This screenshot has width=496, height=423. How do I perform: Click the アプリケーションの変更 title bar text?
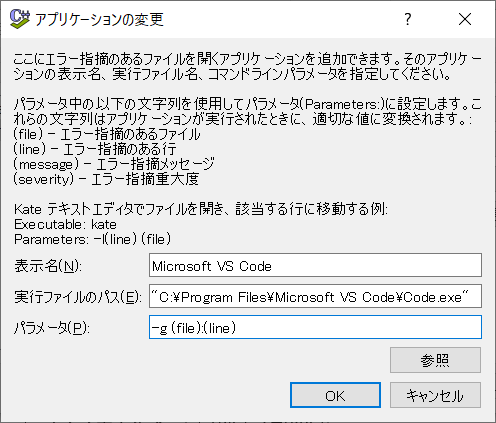tap(99, 20)
